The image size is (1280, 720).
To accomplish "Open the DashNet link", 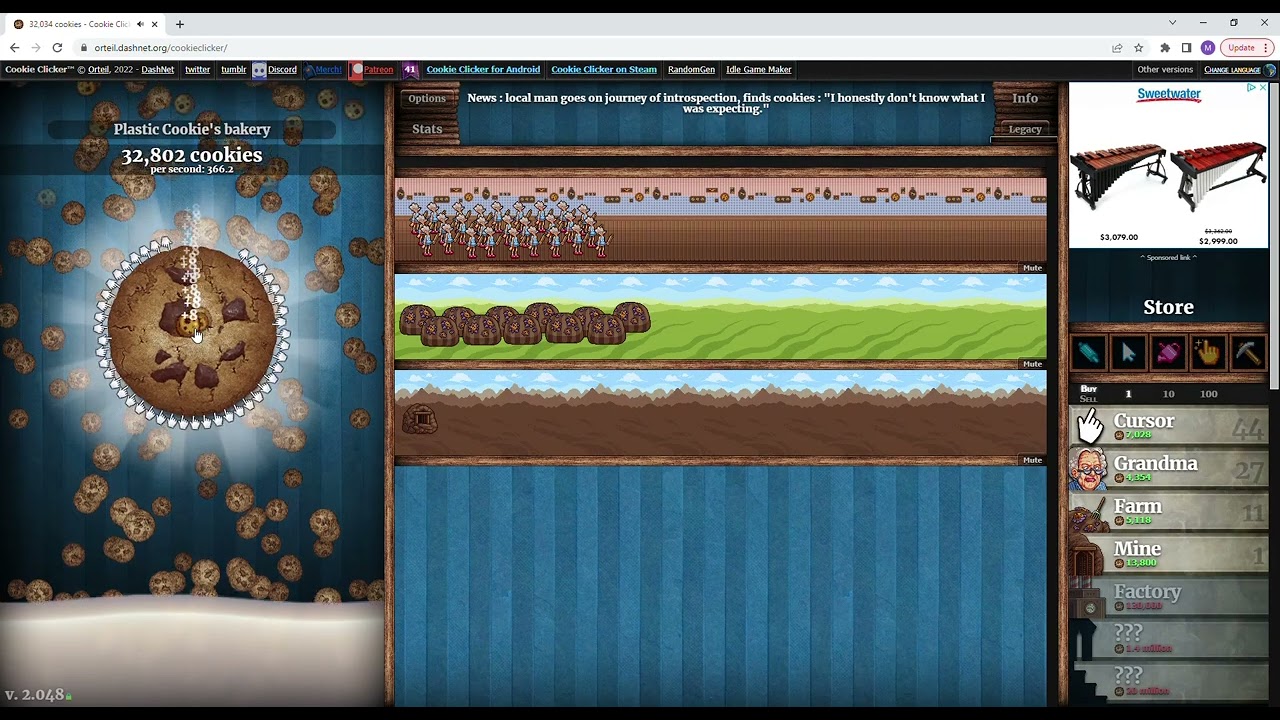I will tap(158, 69).
